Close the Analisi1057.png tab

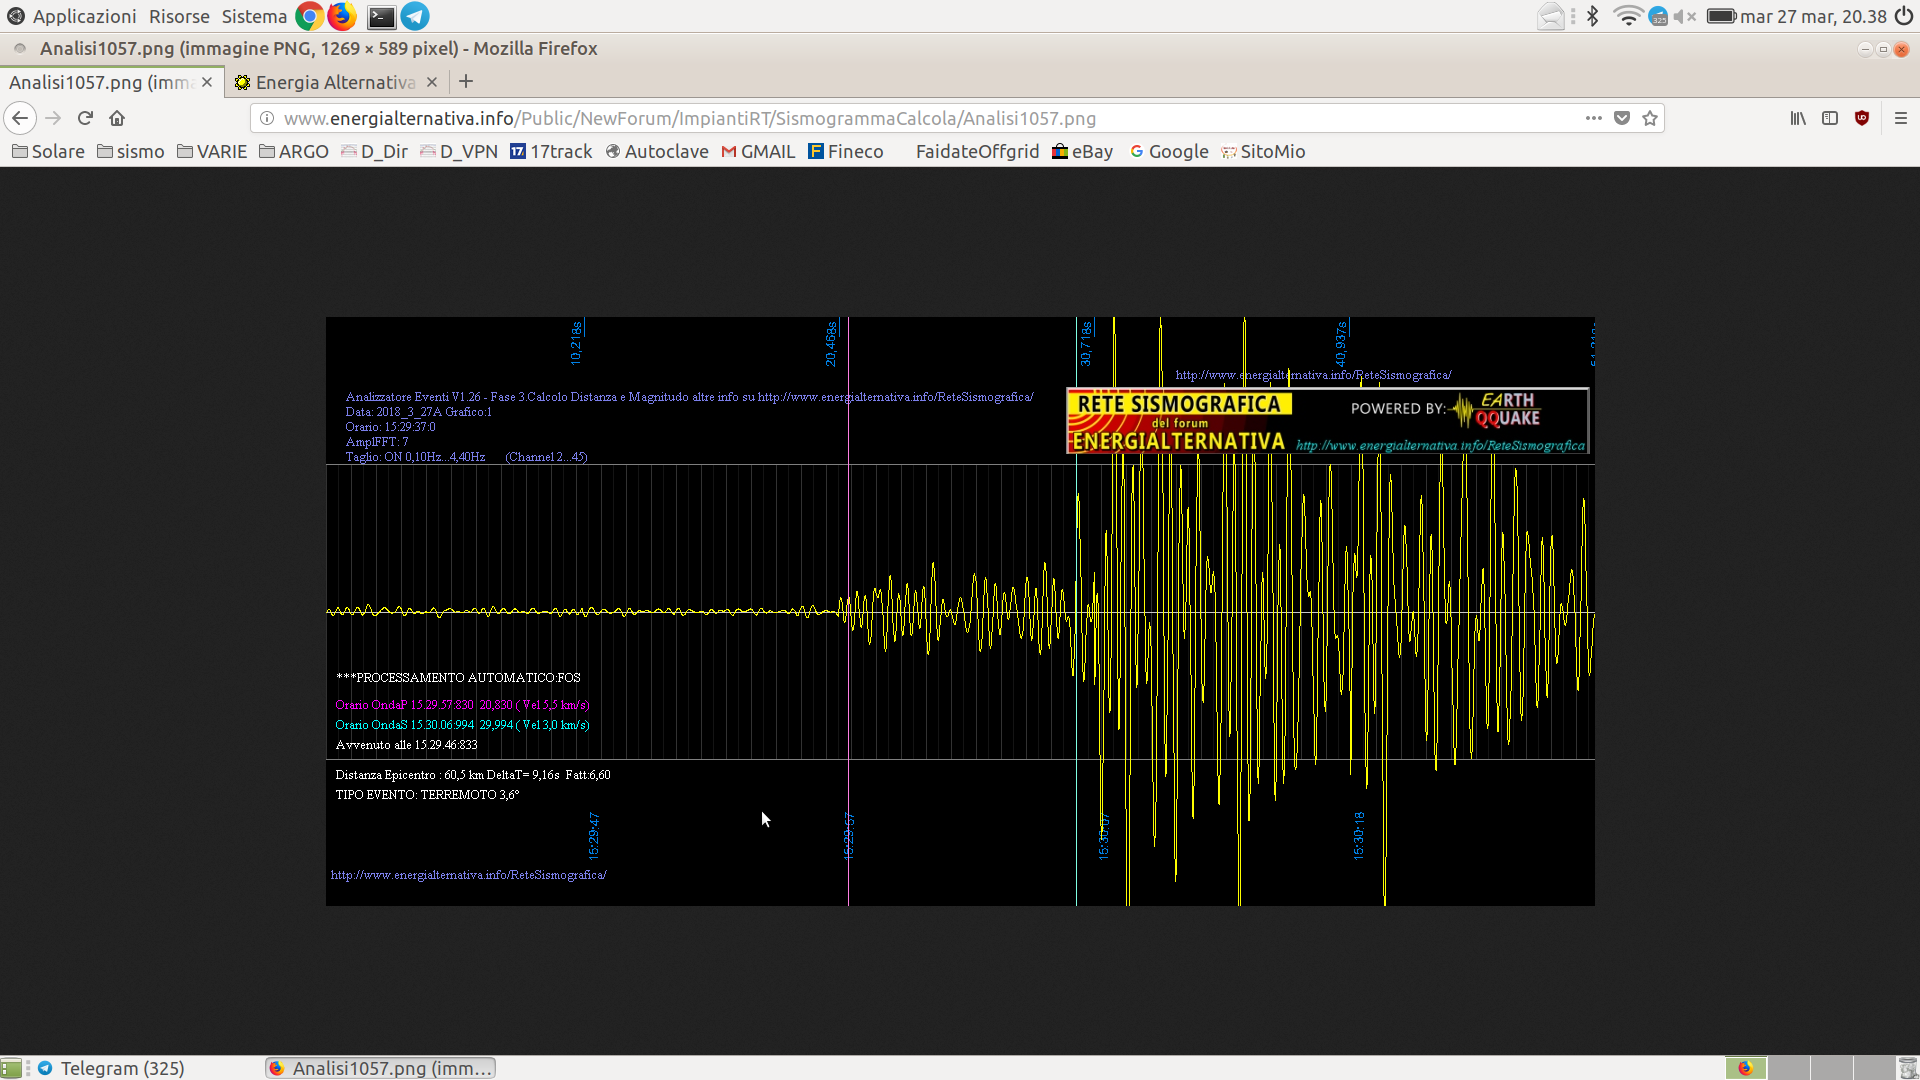pos(207,82)
